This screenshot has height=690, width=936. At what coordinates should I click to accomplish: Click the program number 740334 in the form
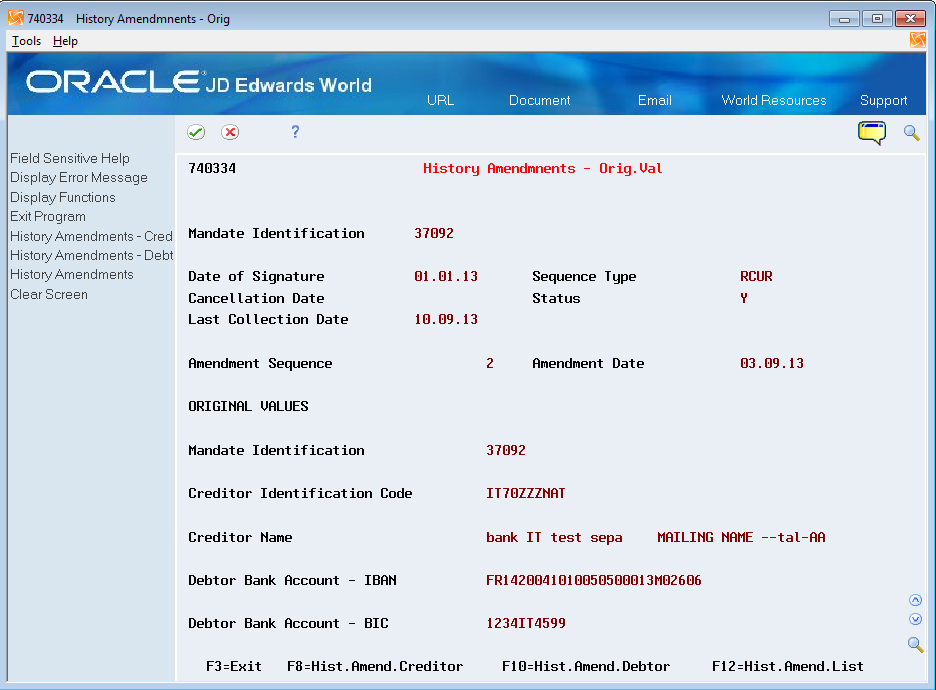(x=212, y=168)
